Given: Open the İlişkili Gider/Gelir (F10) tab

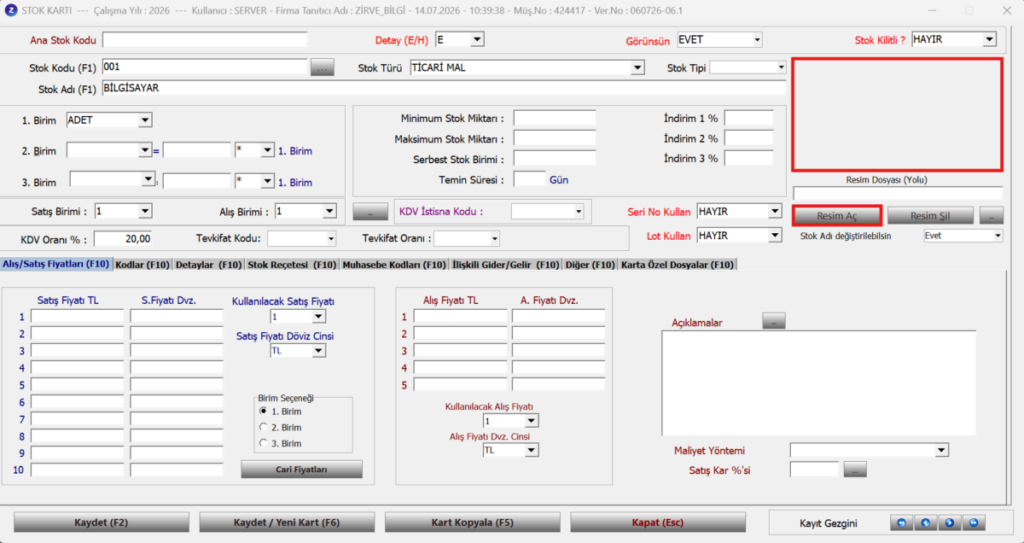Looking at the screenshot, I should point(506,265).
